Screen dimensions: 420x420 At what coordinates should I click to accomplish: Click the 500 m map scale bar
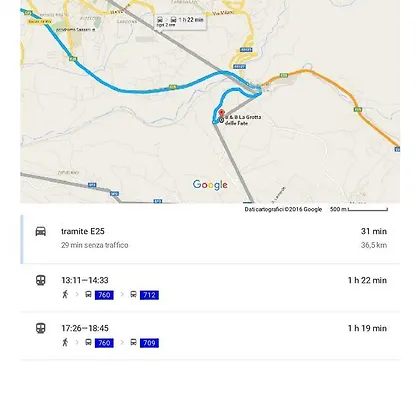[359, 209]
